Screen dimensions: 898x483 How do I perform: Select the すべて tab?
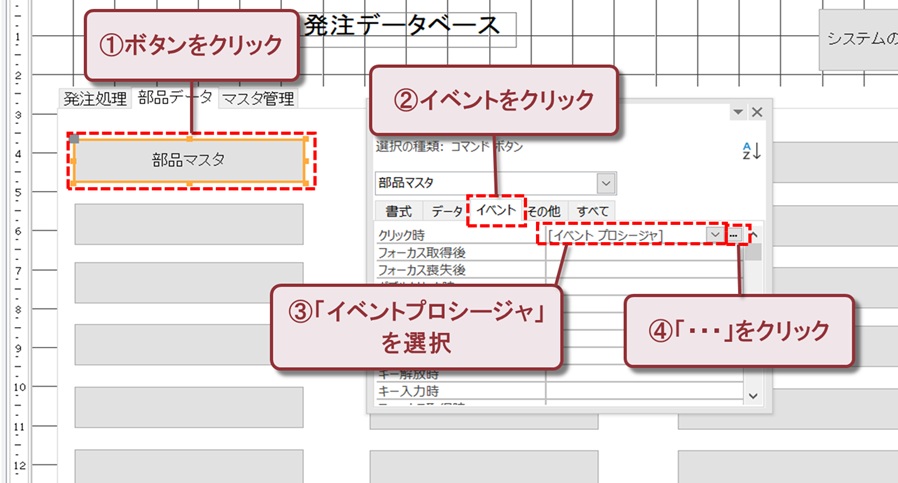point(592,211)
